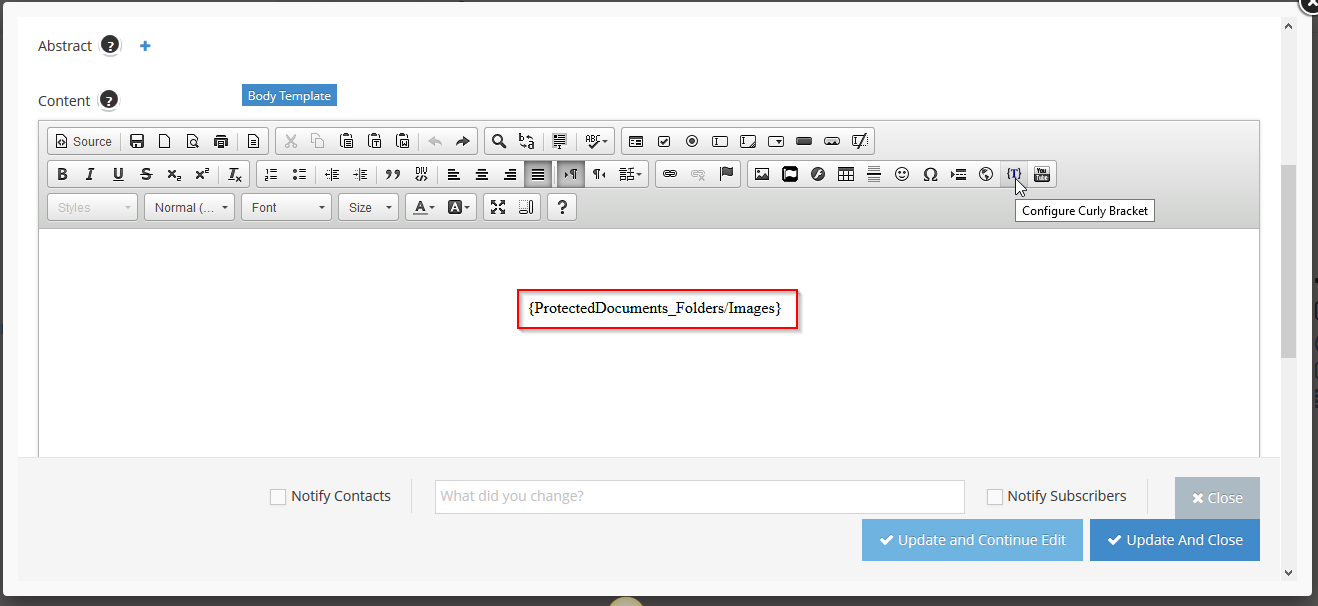Image resolution: width=1318 pixels, height=606 pixels.
Task: Insert a checkbox form field
Action: (x=664, y=141)
